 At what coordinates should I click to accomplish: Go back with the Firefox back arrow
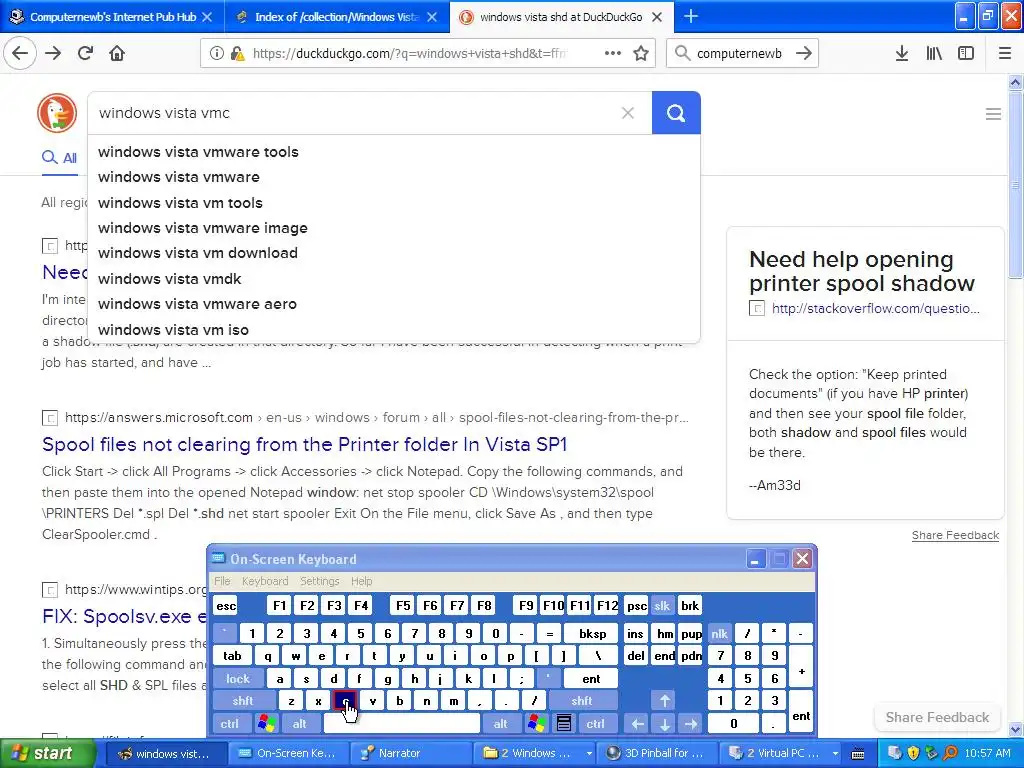click(20, 54)
